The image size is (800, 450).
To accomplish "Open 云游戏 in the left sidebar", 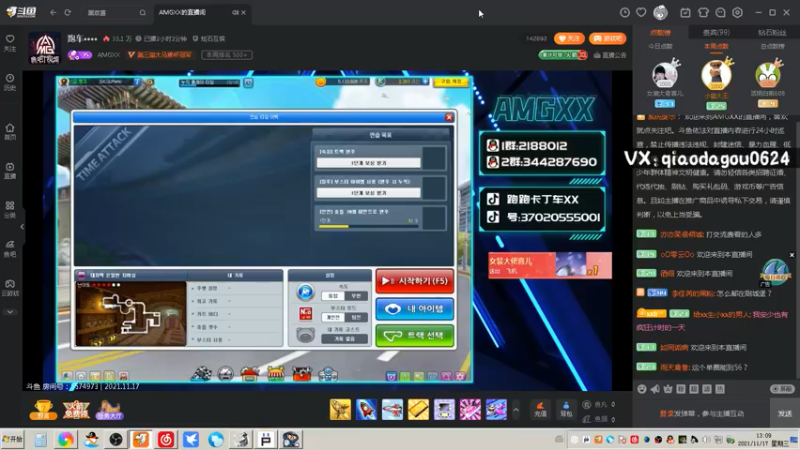I will (x=10, y=288).
